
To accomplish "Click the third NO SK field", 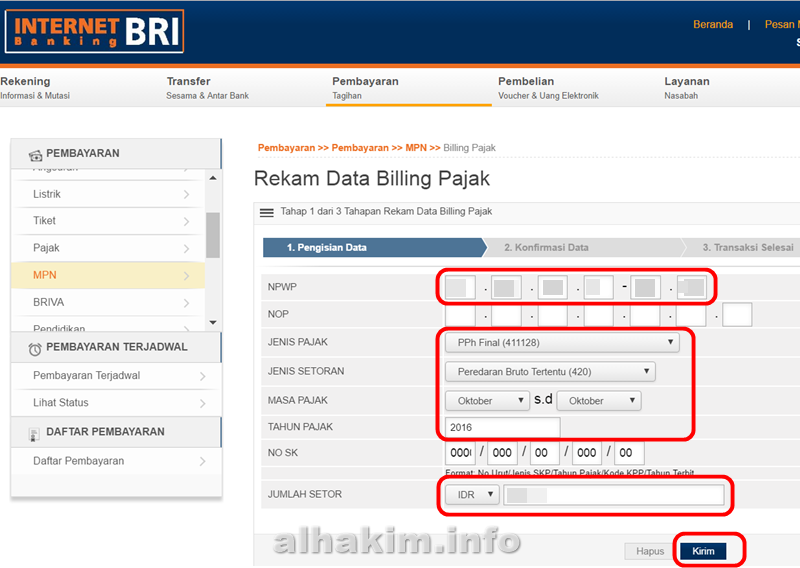I will [545, 453].
